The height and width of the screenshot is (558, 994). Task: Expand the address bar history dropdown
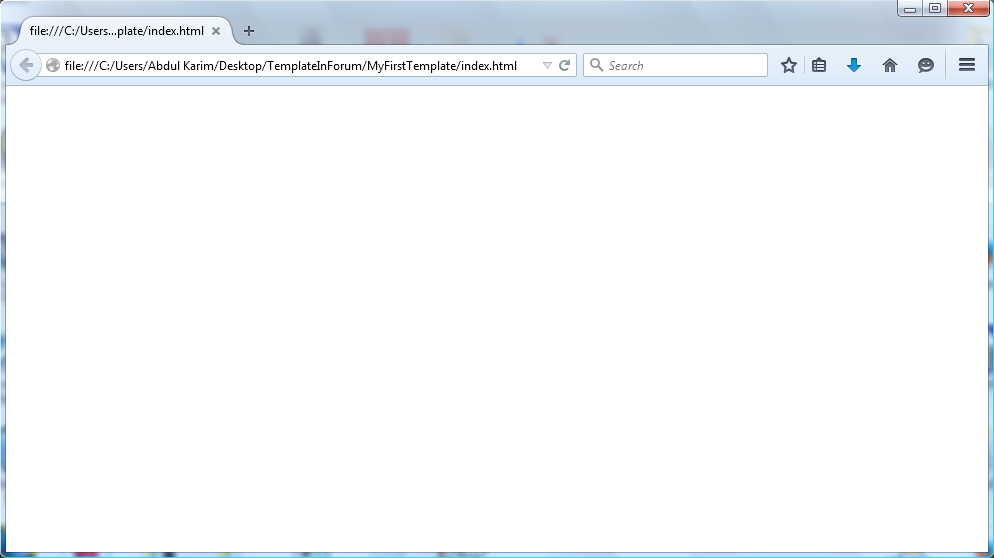(x=547, y=66)
